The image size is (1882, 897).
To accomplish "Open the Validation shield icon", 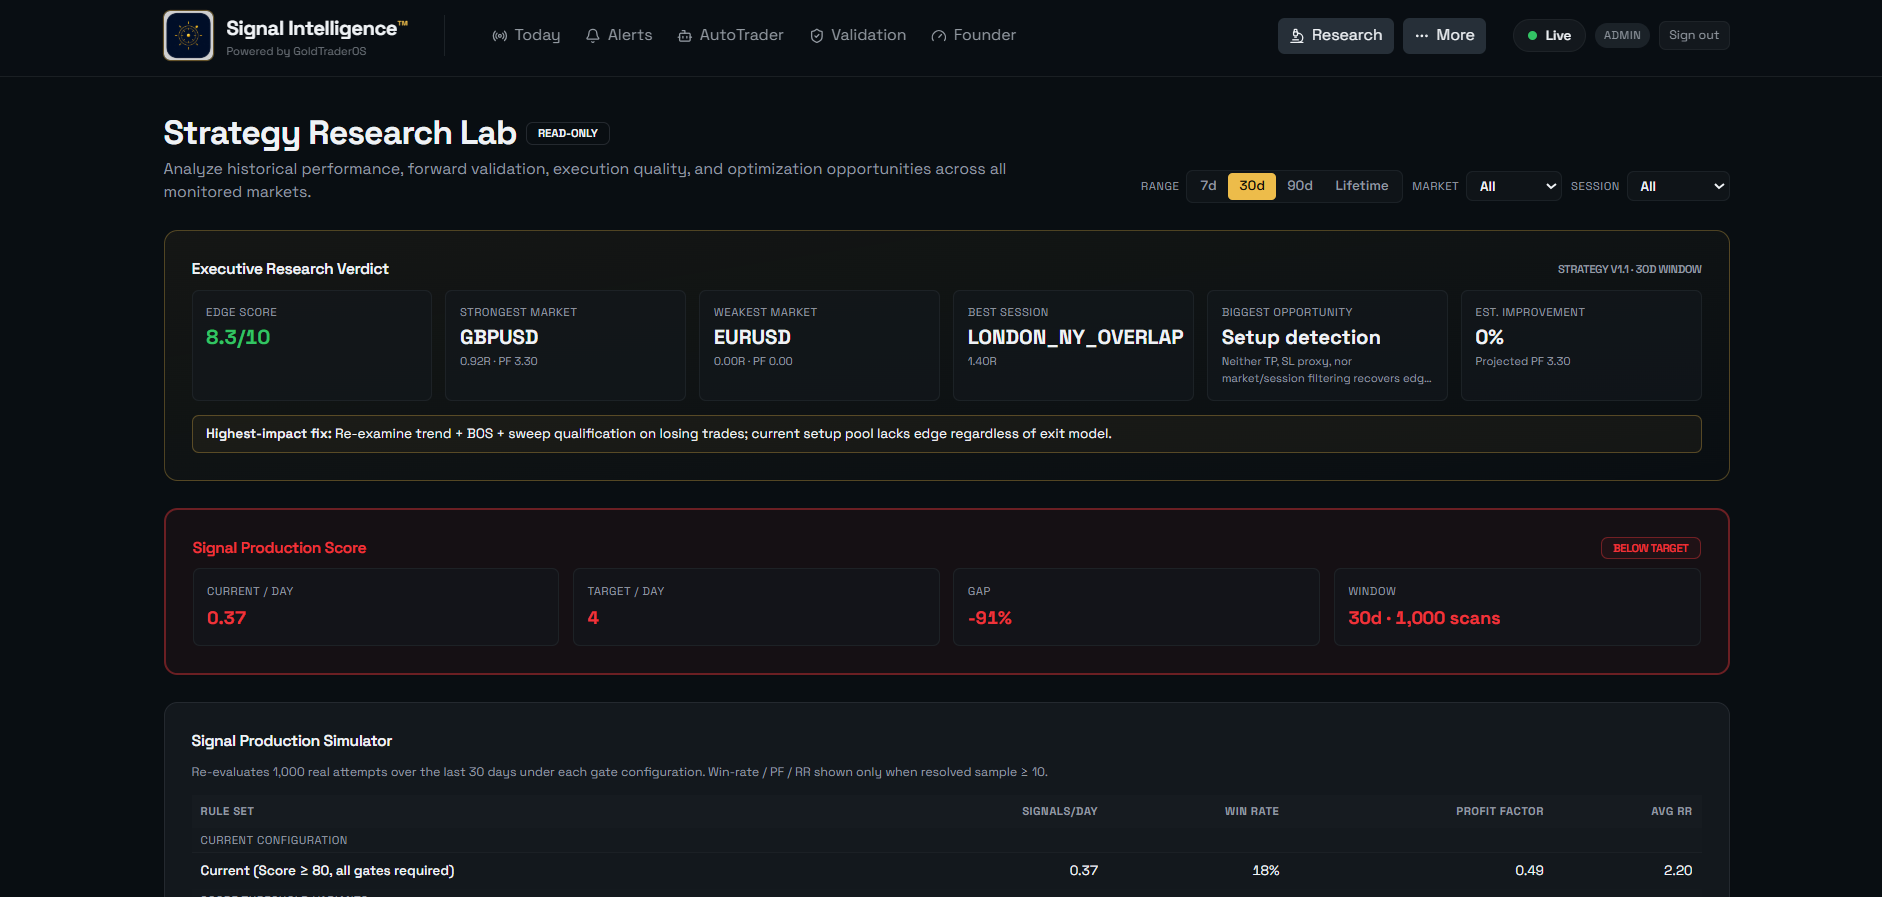I will click(817, 36).
